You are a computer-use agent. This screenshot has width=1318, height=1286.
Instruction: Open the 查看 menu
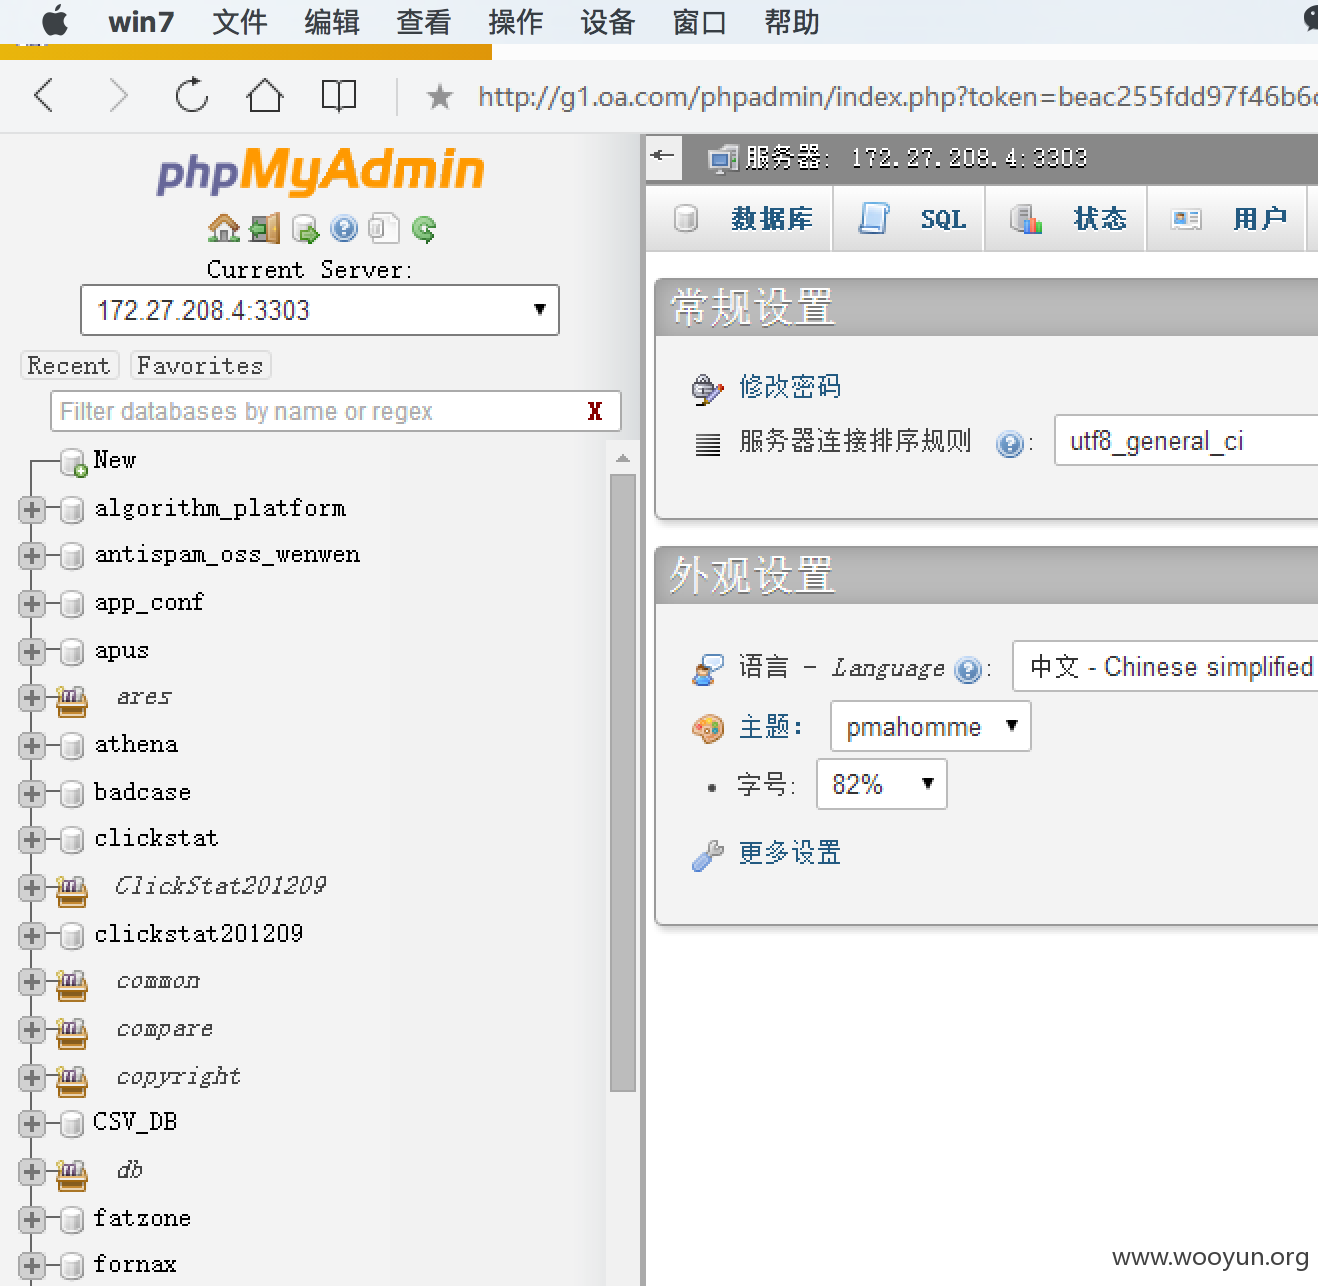(424, 21)
